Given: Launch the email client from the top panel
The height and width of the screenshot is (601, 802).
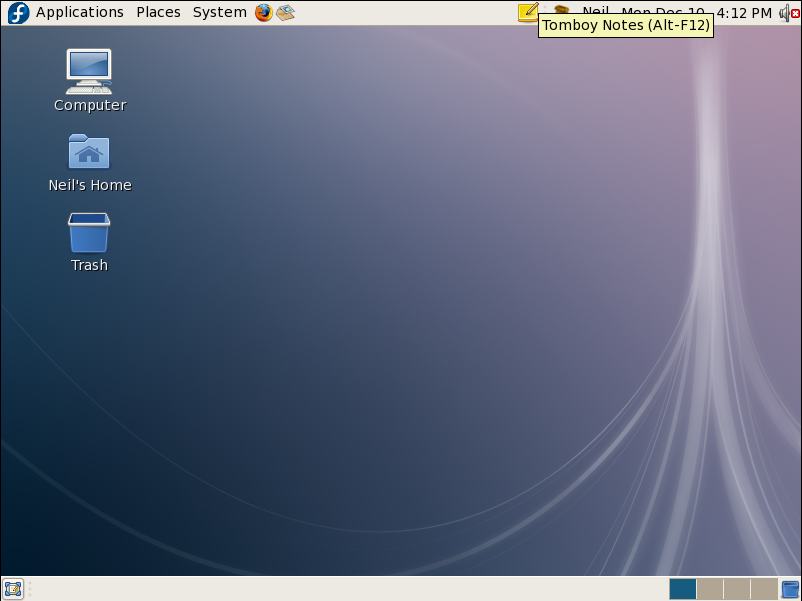Looking at the screenshot, I should coord(285,12).
